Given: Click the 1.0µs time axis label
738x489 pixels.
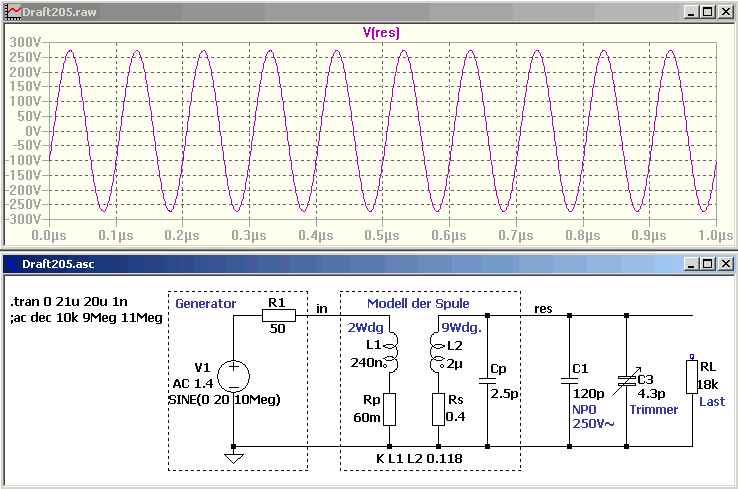Looking at the screenshot, I should click(715, 235).
